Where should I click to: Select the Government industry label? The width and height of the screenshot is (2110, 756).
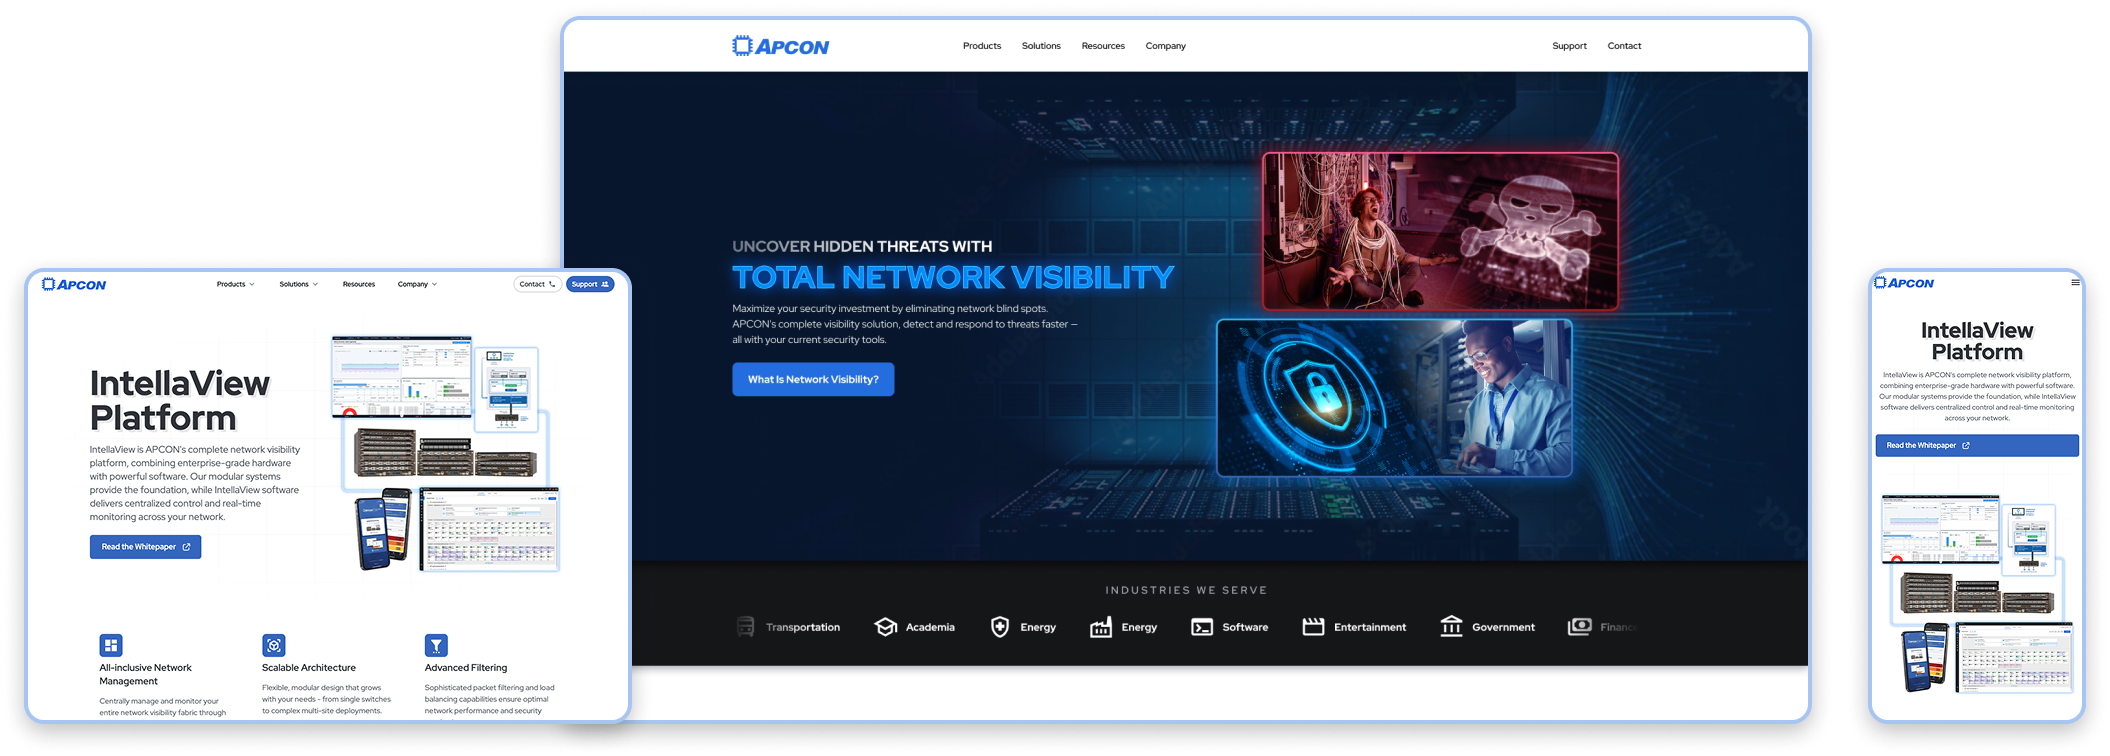(1503, 628)
